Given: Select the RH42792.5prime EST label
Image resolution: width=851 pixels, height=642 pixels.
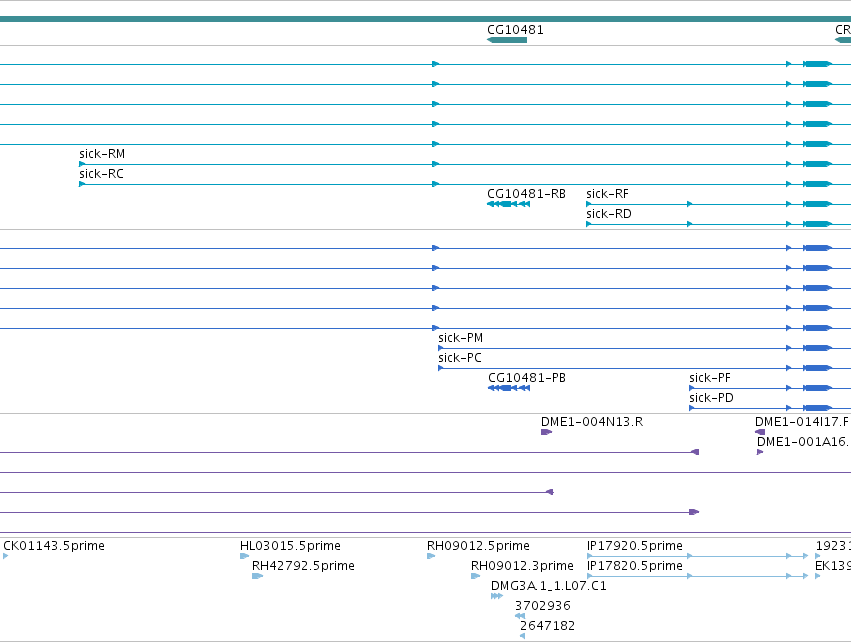Looking at the screenshot, I should point(303,566).
